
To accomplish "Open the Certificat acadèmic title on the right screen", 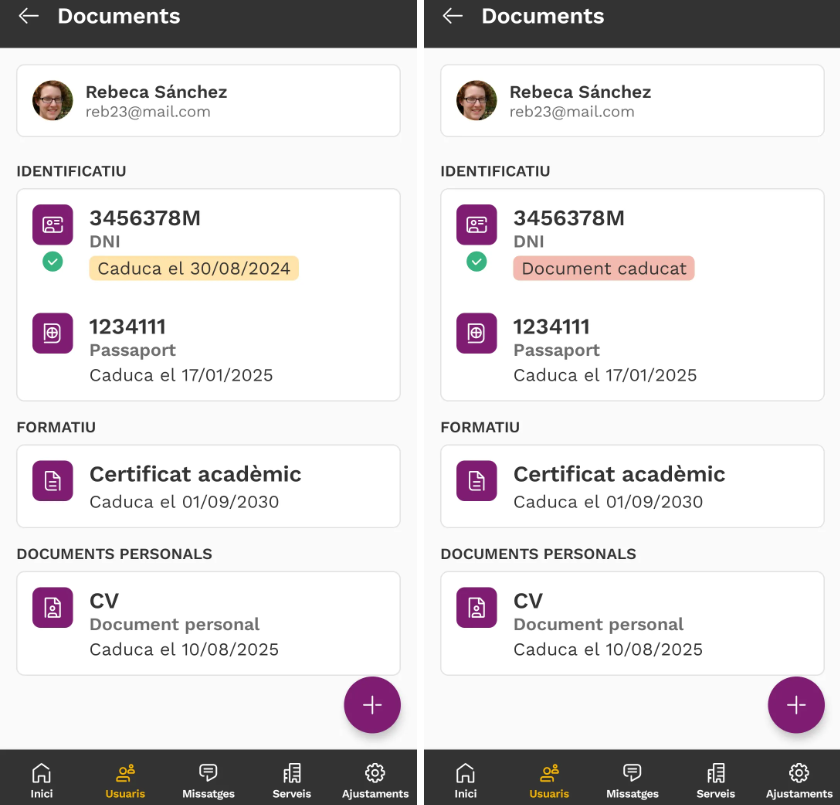I will (619, 474).
